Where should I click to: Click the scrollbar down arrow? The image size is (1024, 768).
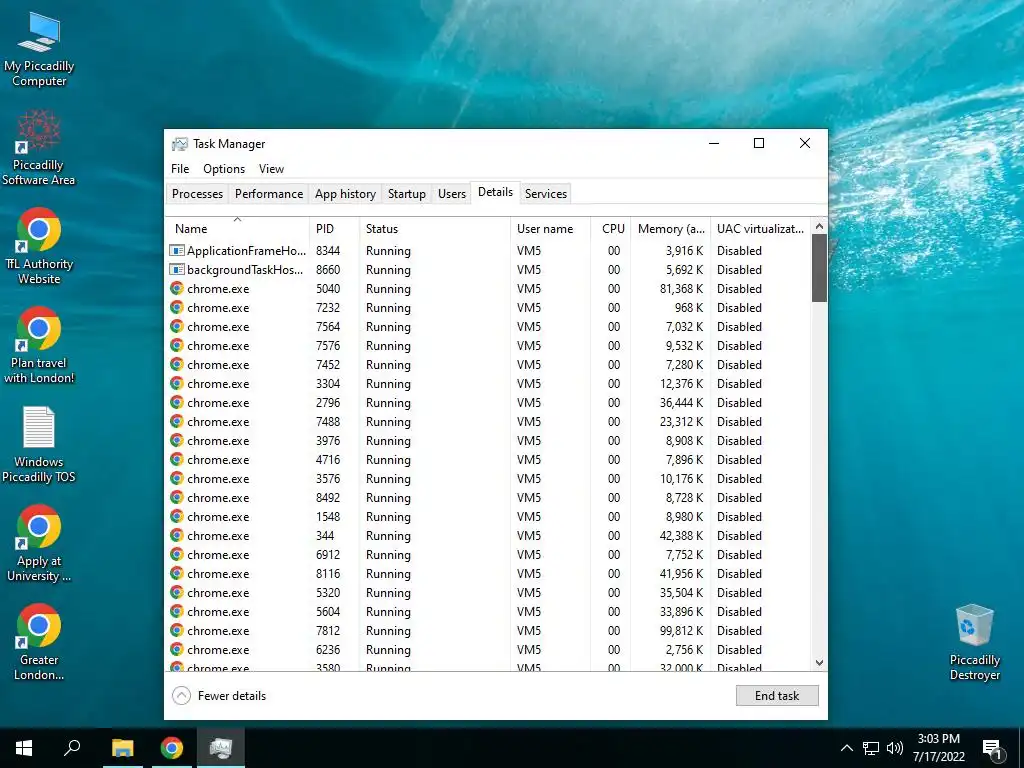(819, 663)
